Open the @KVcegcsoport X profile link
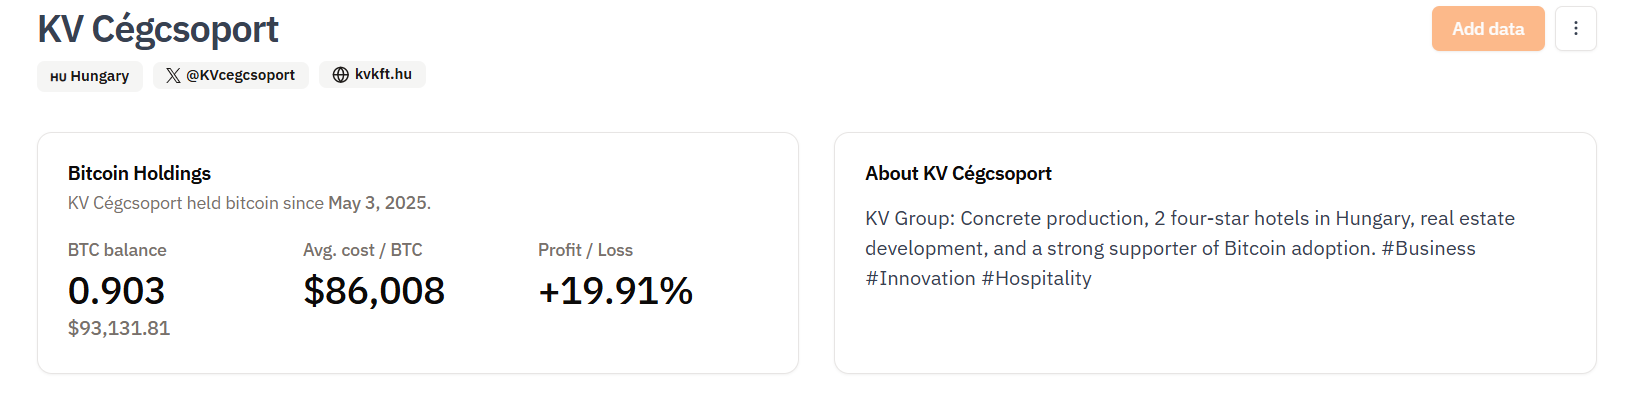1649x395 pixels. click(231, 75)
